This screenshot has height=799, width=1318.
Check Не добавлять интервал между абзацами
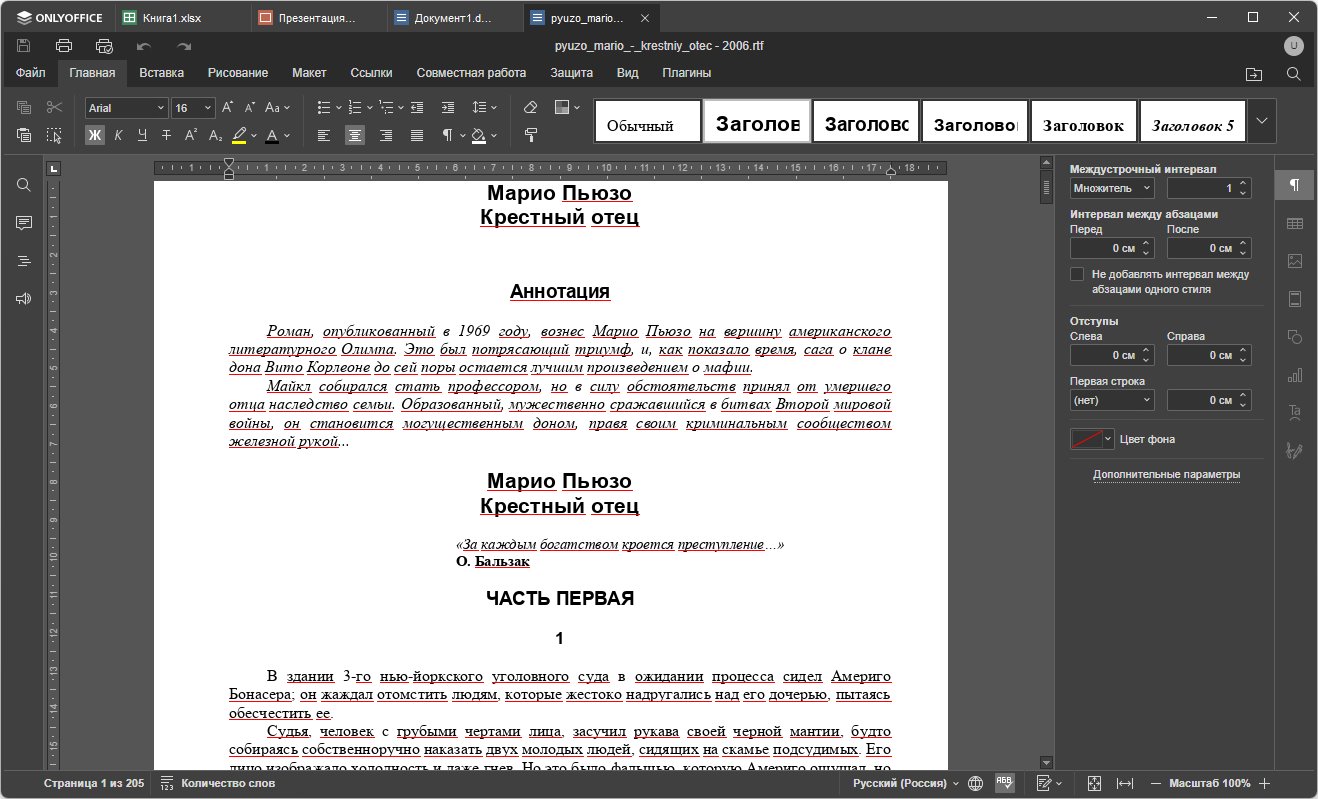[x=1077, y=274]
